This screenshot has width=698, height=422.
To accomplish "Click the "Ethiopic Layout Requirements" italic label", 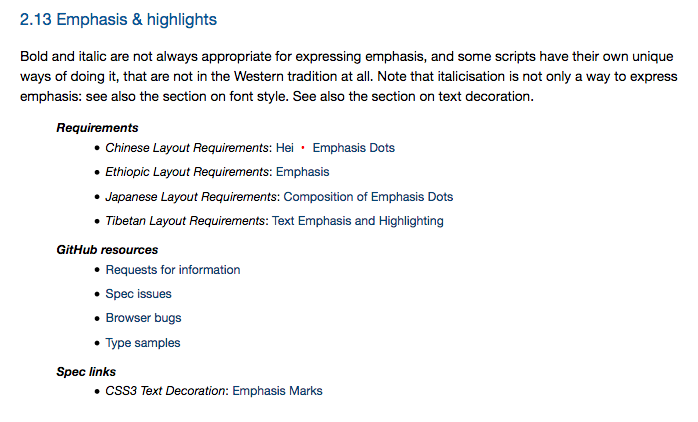I will [187, 172].
